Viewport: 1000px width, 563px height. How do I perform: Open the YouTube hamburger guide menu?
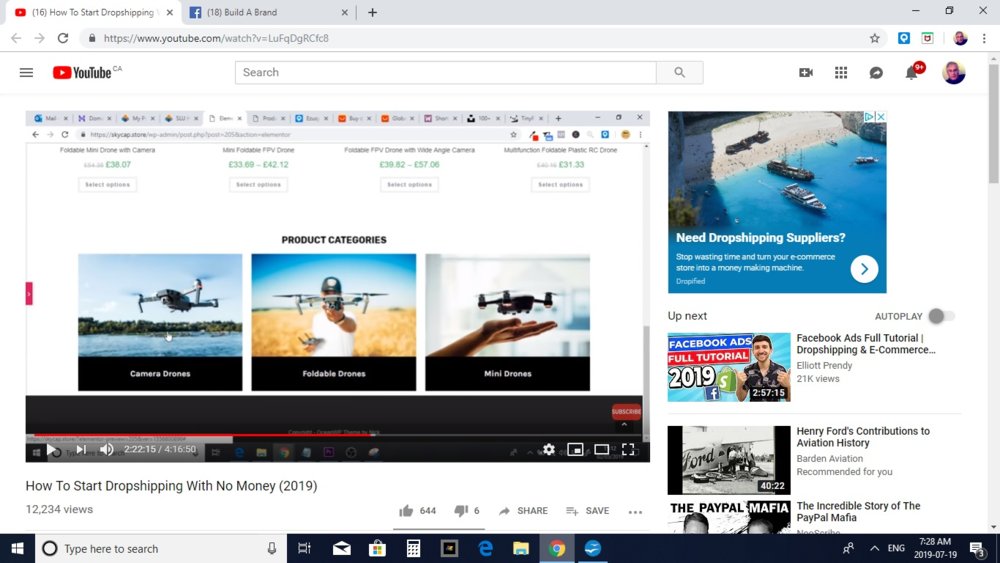point(26,73)
